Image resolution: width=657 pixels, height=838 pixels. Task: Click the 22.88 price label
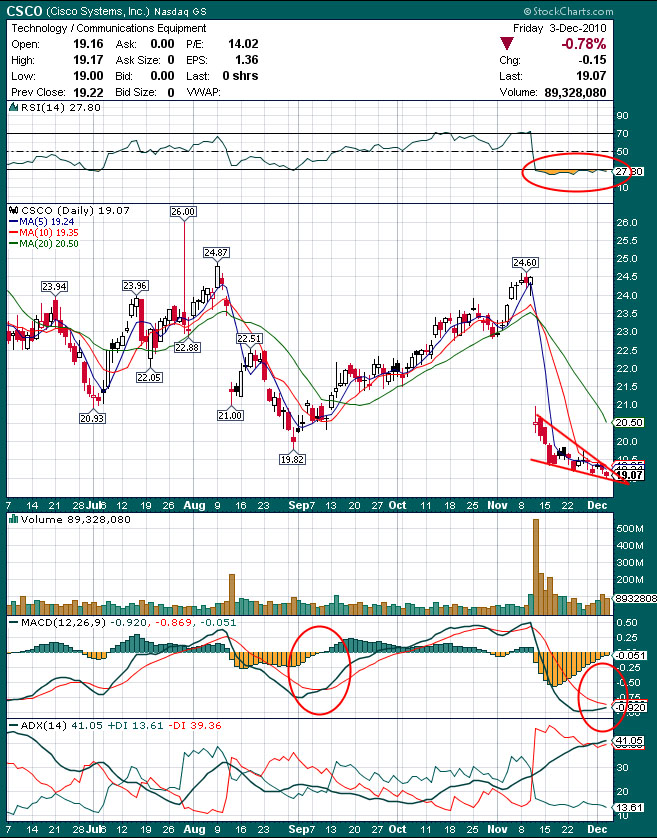(x=187, y=347)
